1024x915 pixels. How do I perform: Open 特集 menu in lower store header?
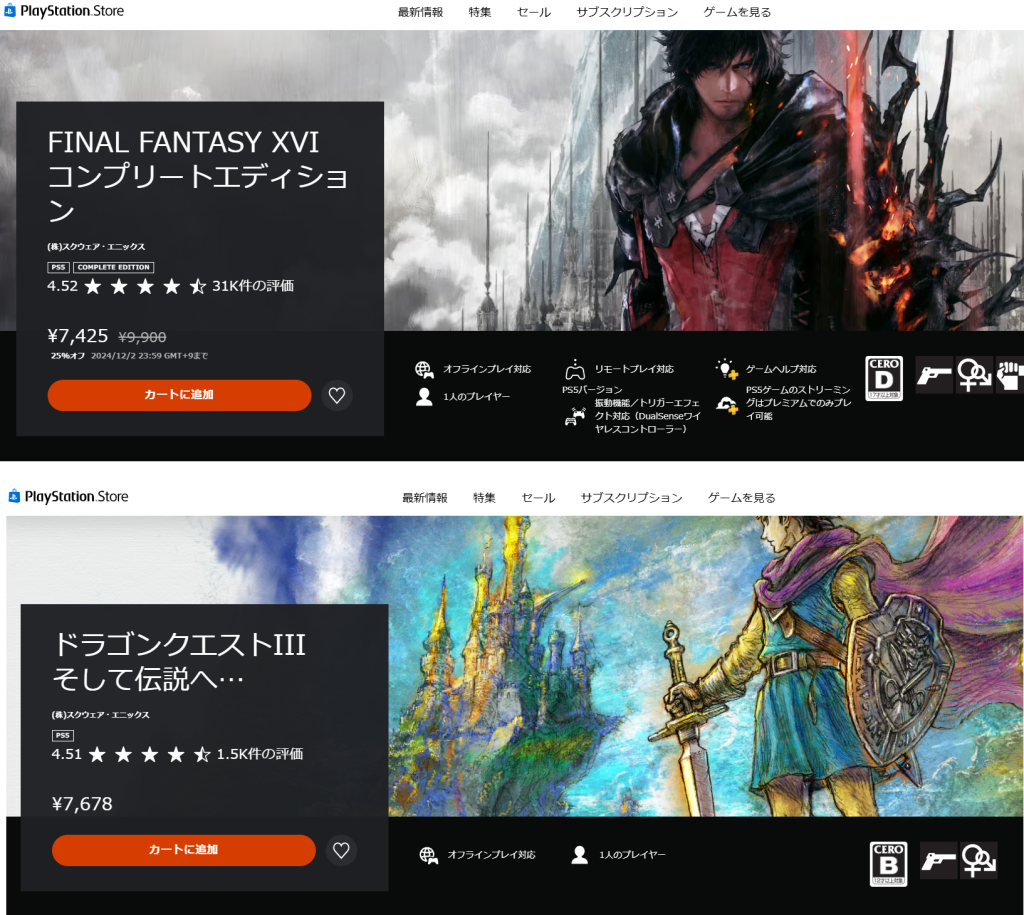[485, 498]
